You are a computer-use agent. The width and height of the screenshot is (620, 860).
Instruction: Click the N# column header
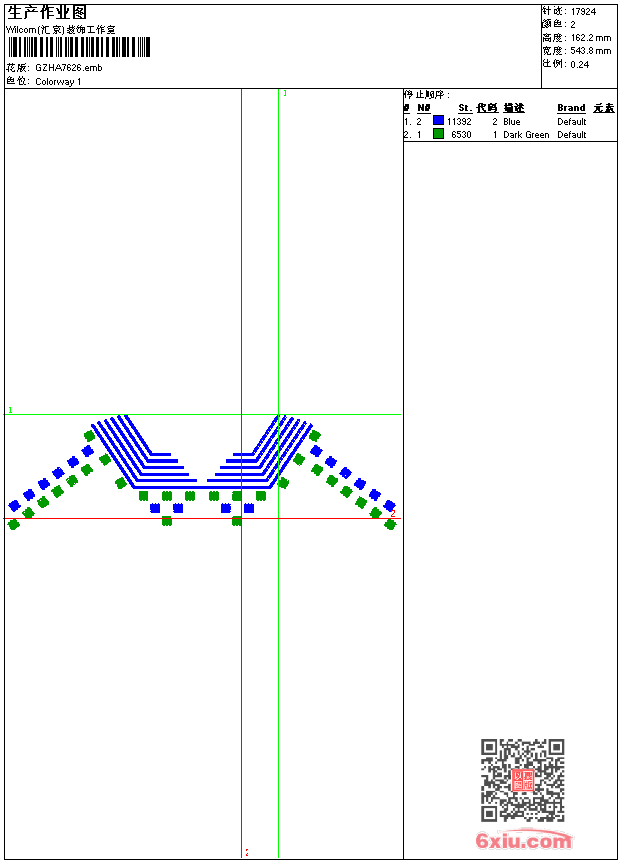coord(424,108)
